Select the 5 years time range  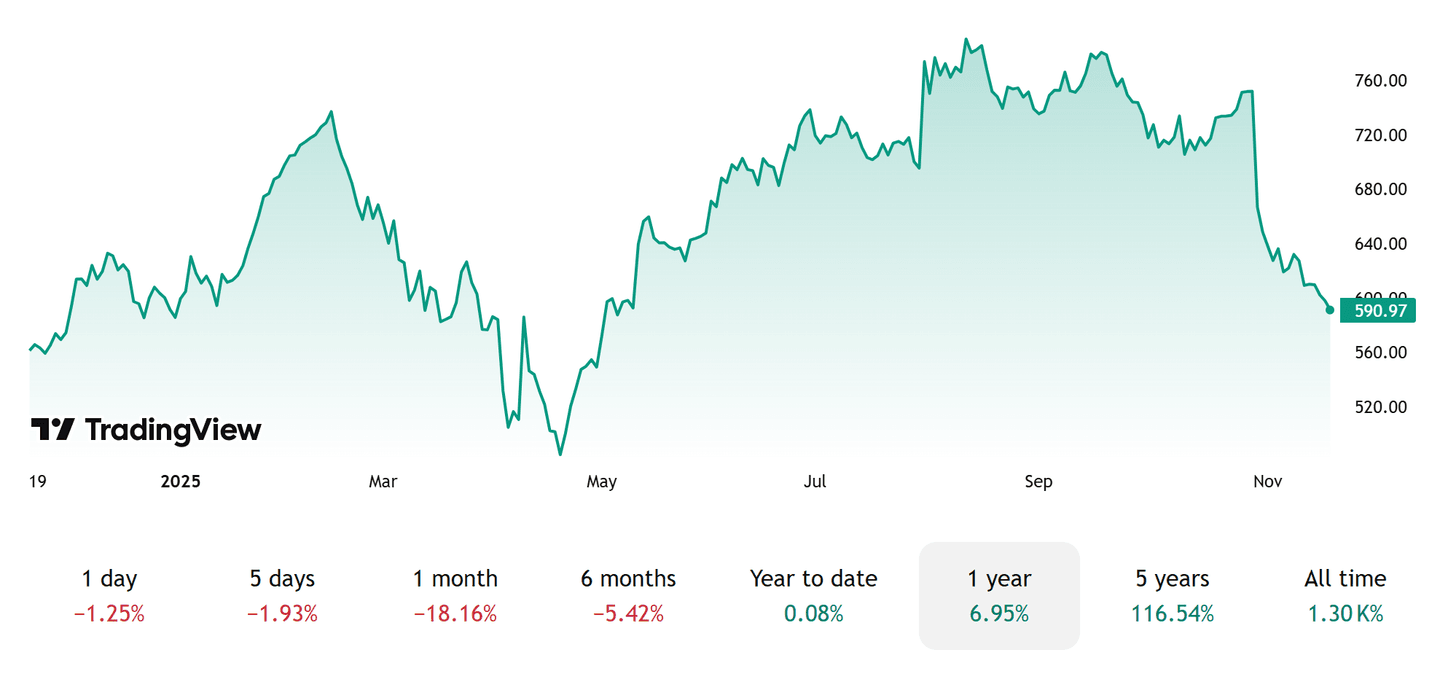1172,578
